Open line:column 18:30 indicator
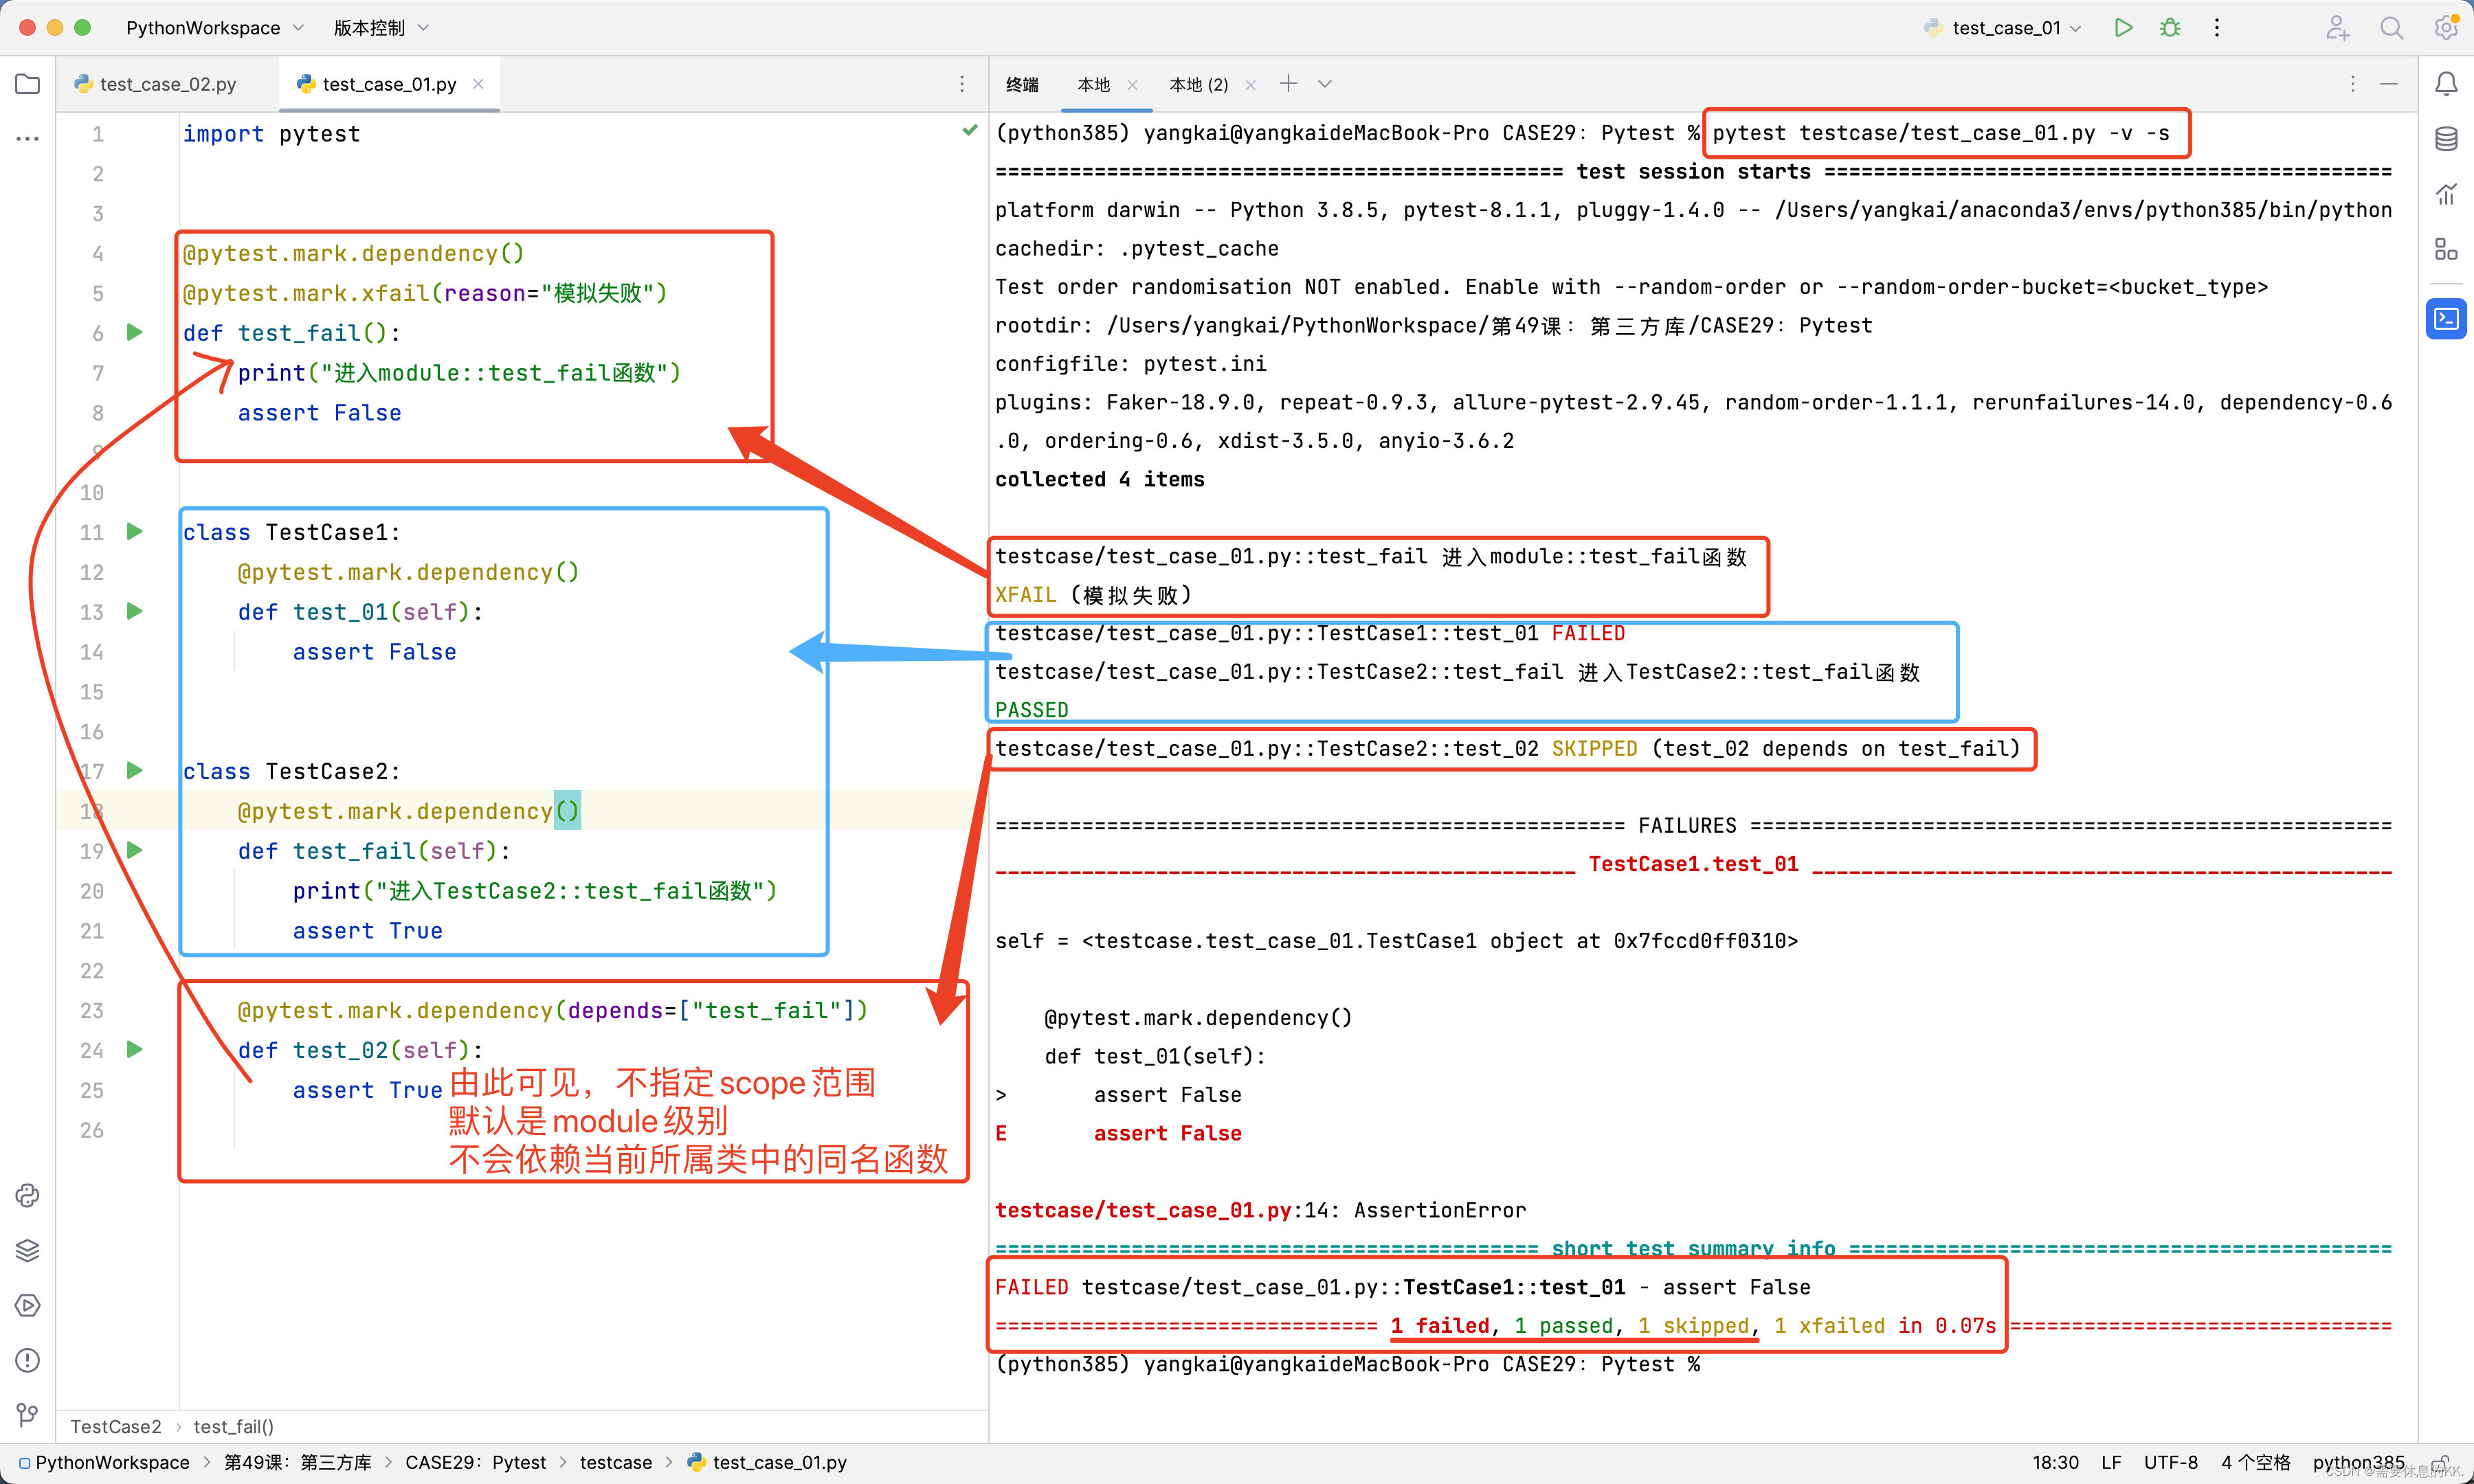Viewport: 2474px width, 1484px height. click(2055, 1462)
